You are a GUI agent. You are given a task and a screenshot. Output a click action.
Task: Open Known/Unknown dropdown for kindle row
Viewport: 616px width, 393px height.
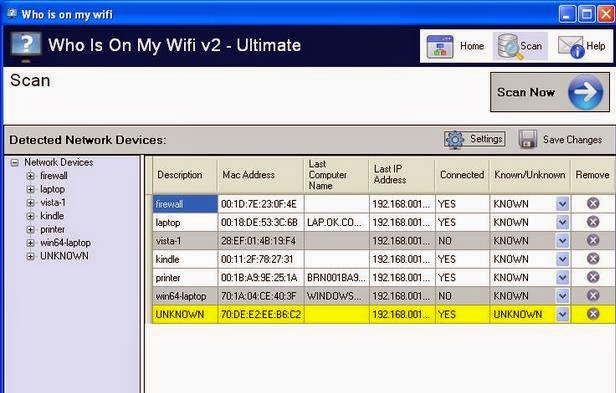coord(563,259)
